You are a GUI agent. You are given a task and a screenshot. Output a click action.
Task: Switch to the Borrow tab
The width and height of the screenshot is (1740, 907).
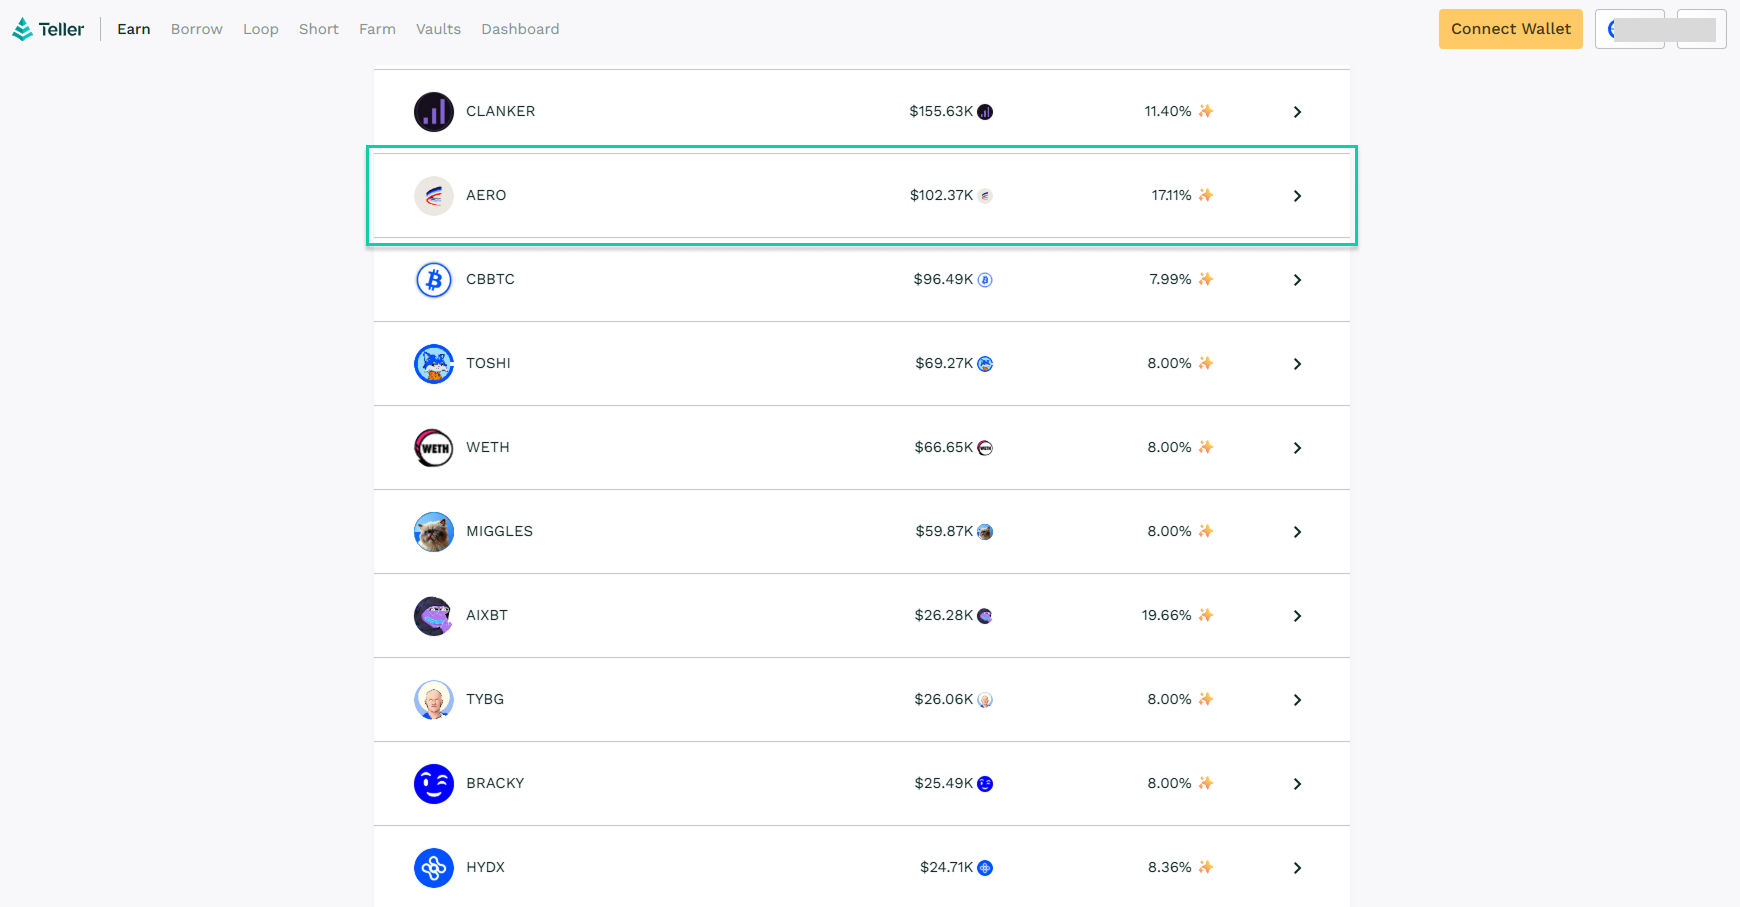click(196, 29)
